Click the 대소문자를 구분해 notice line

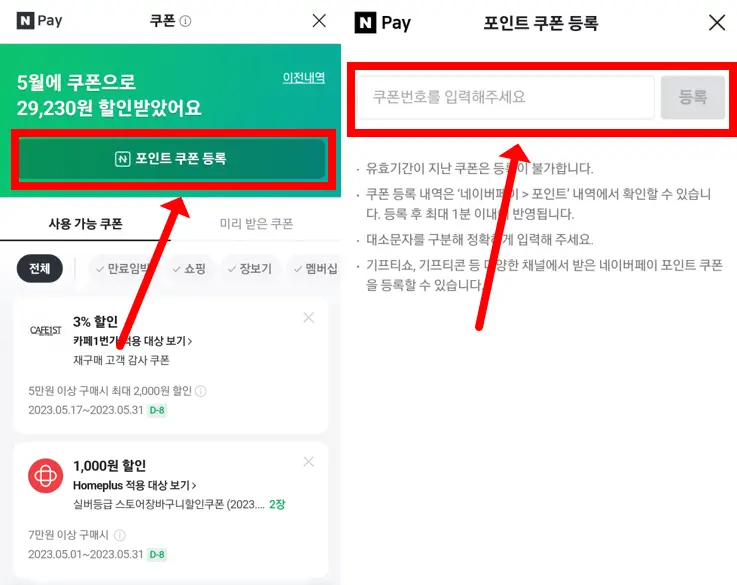coord(479,240)
